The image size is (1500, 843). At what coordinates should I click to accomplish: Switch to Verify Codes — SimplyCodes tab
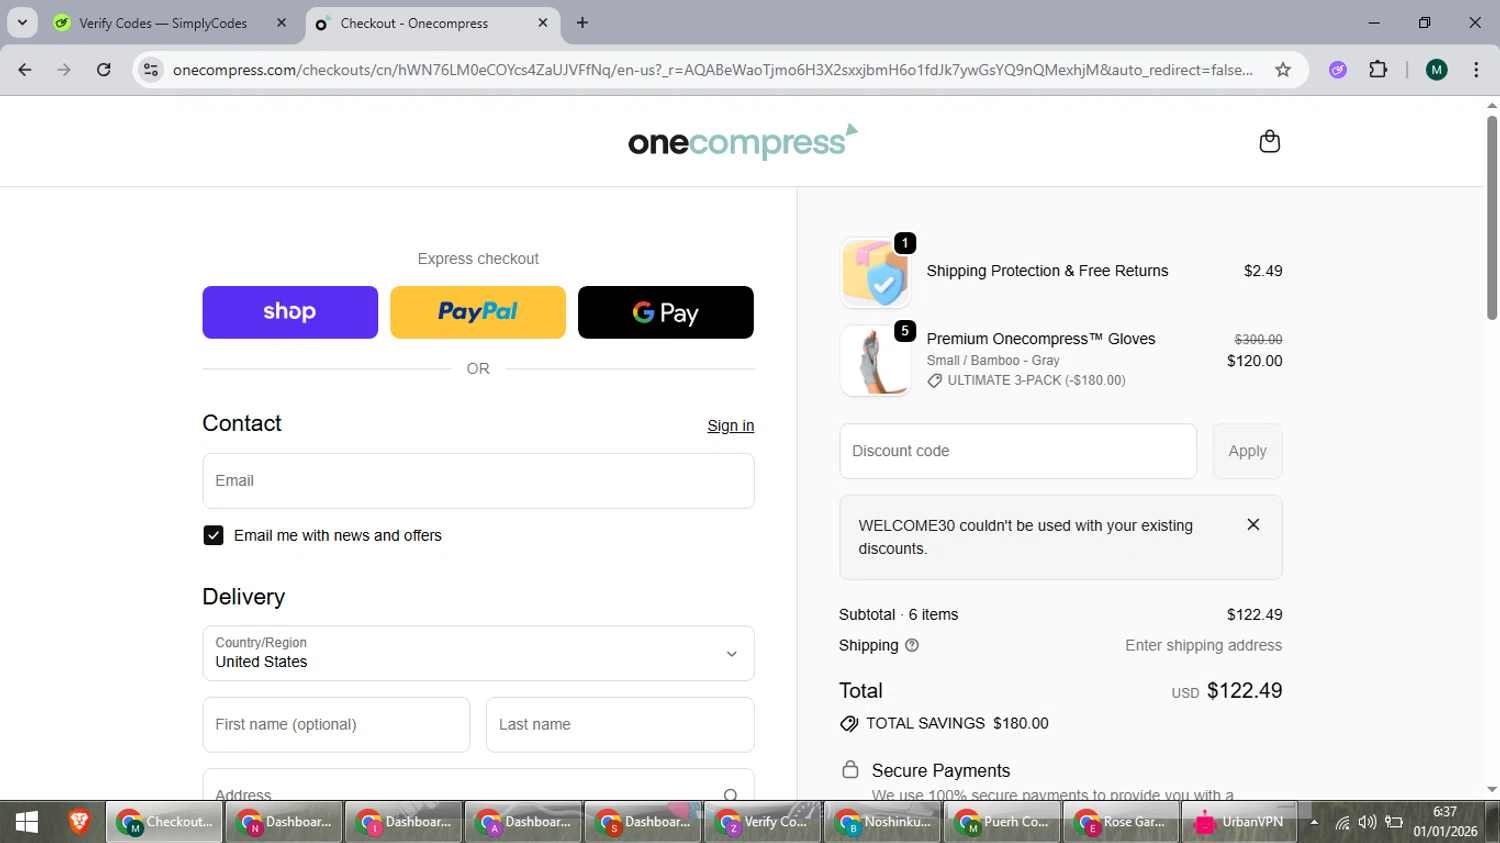coord(168,23)
